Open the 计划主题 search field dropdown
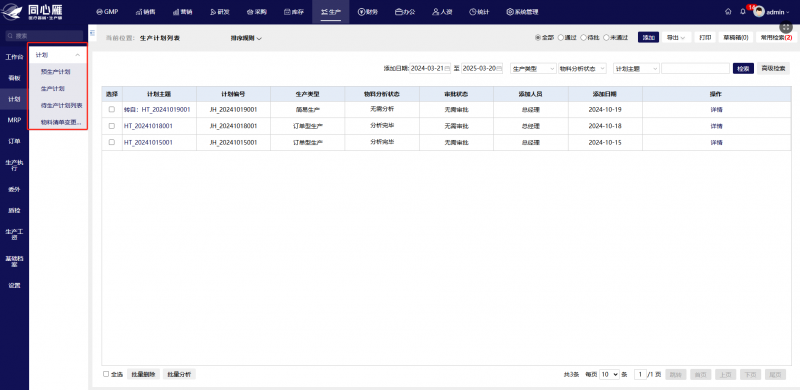800x390 pixels. click(636, 68)
